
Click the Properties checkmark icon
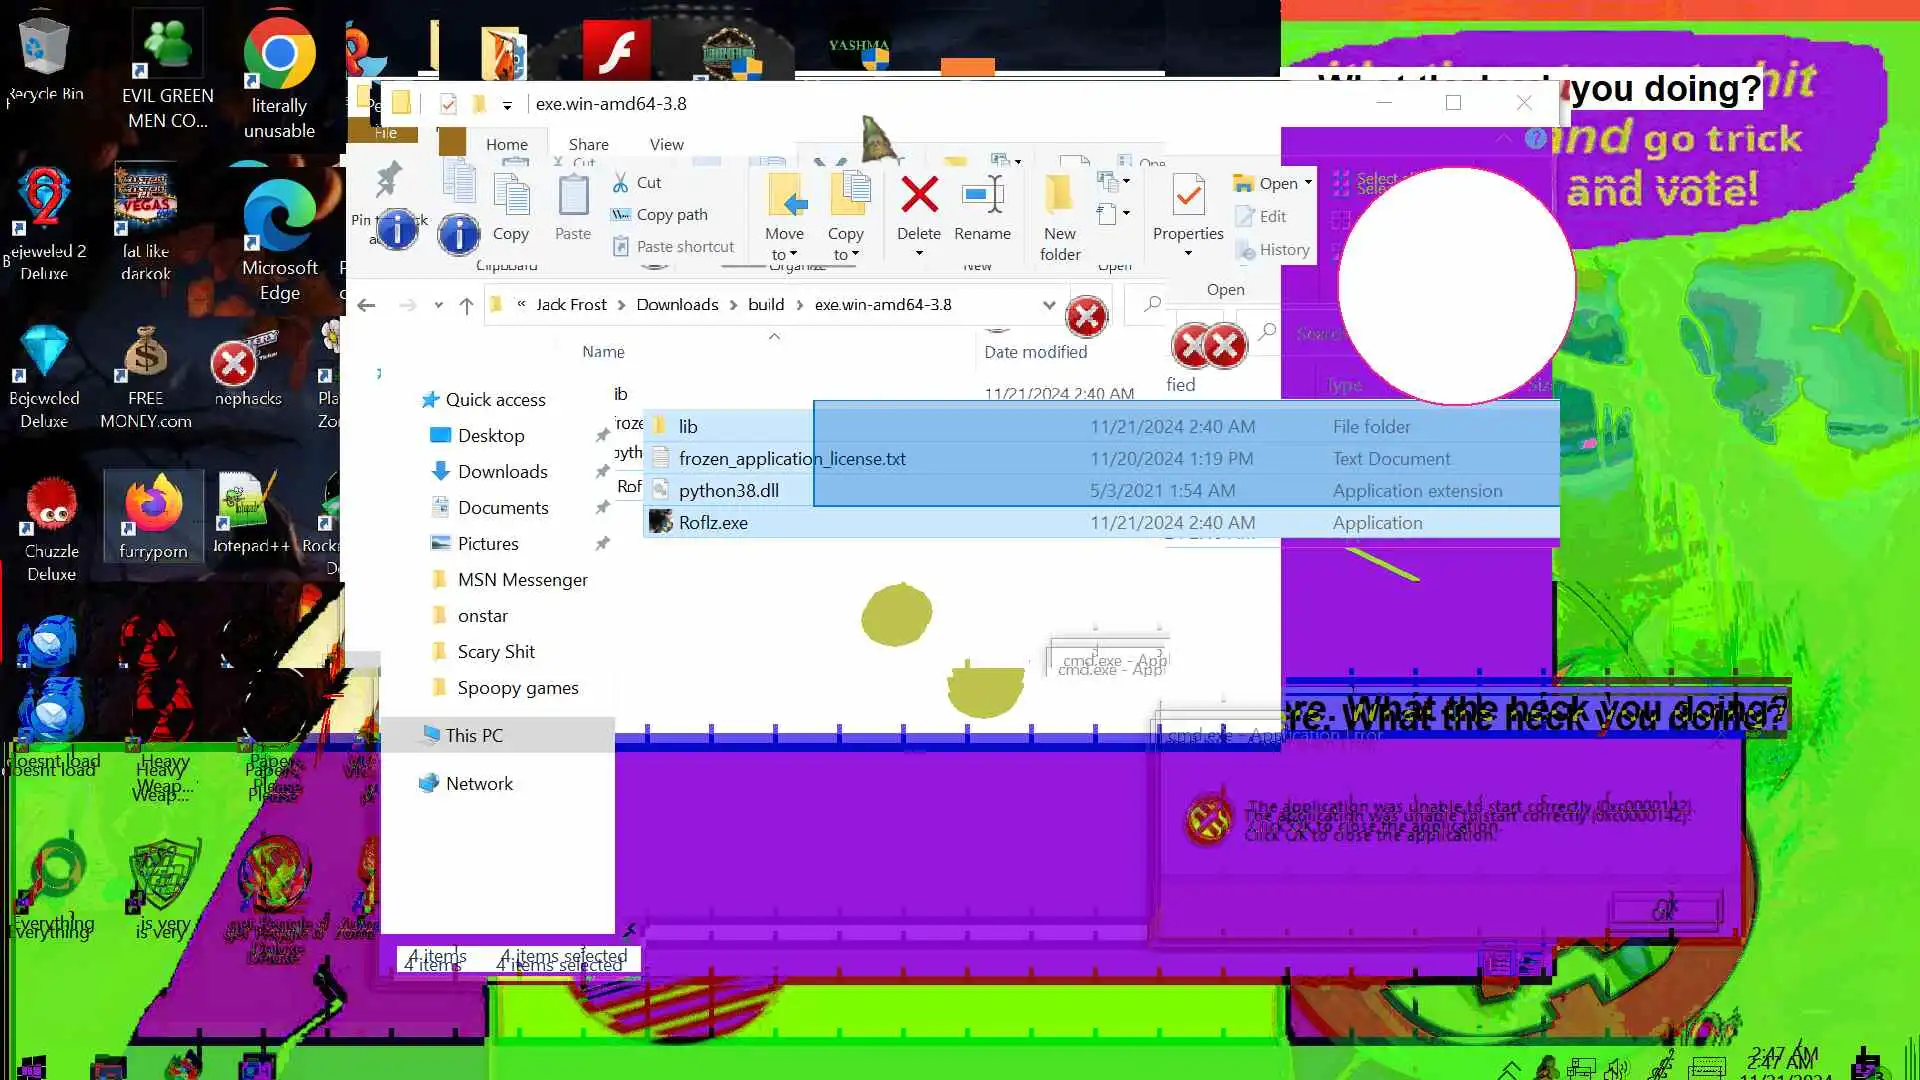pyautogui.click(x=1188, y=196)
